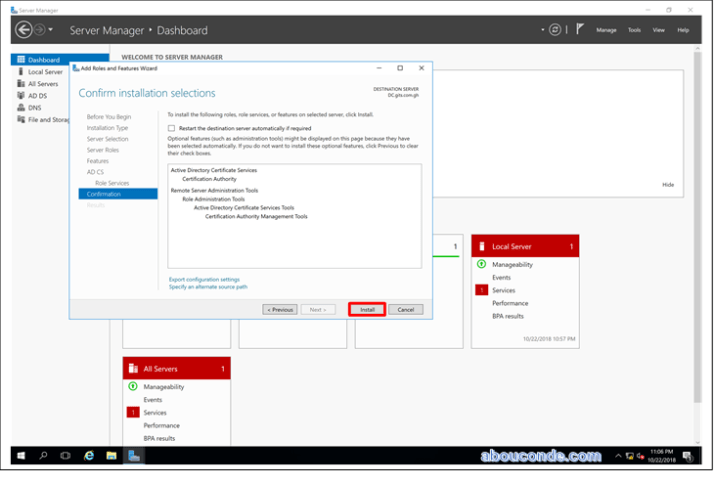Select Local Server in the sidebar
The width and height of the screenshot is (714, 484).
45,72
